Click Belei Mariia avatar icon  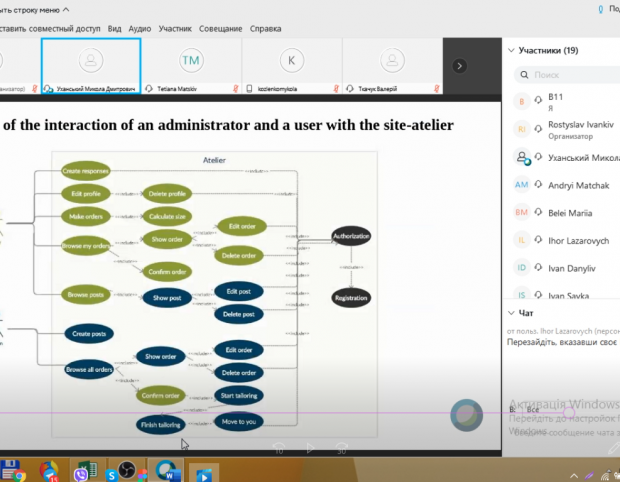[522, 212]
